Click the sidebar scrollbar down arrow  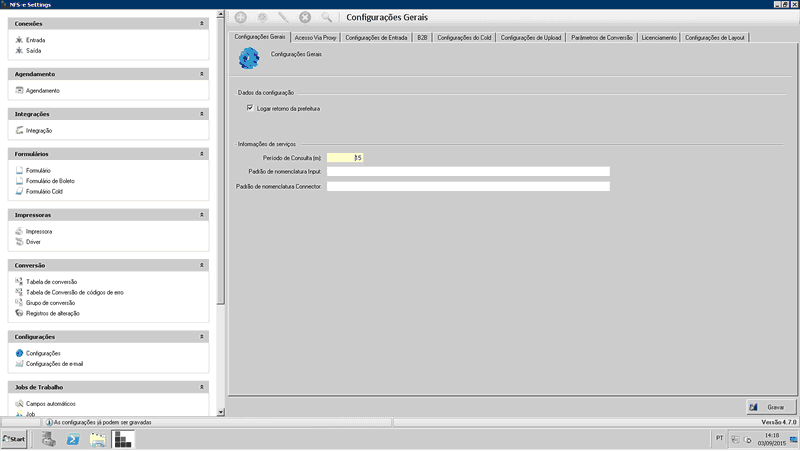tap(220, 412)
